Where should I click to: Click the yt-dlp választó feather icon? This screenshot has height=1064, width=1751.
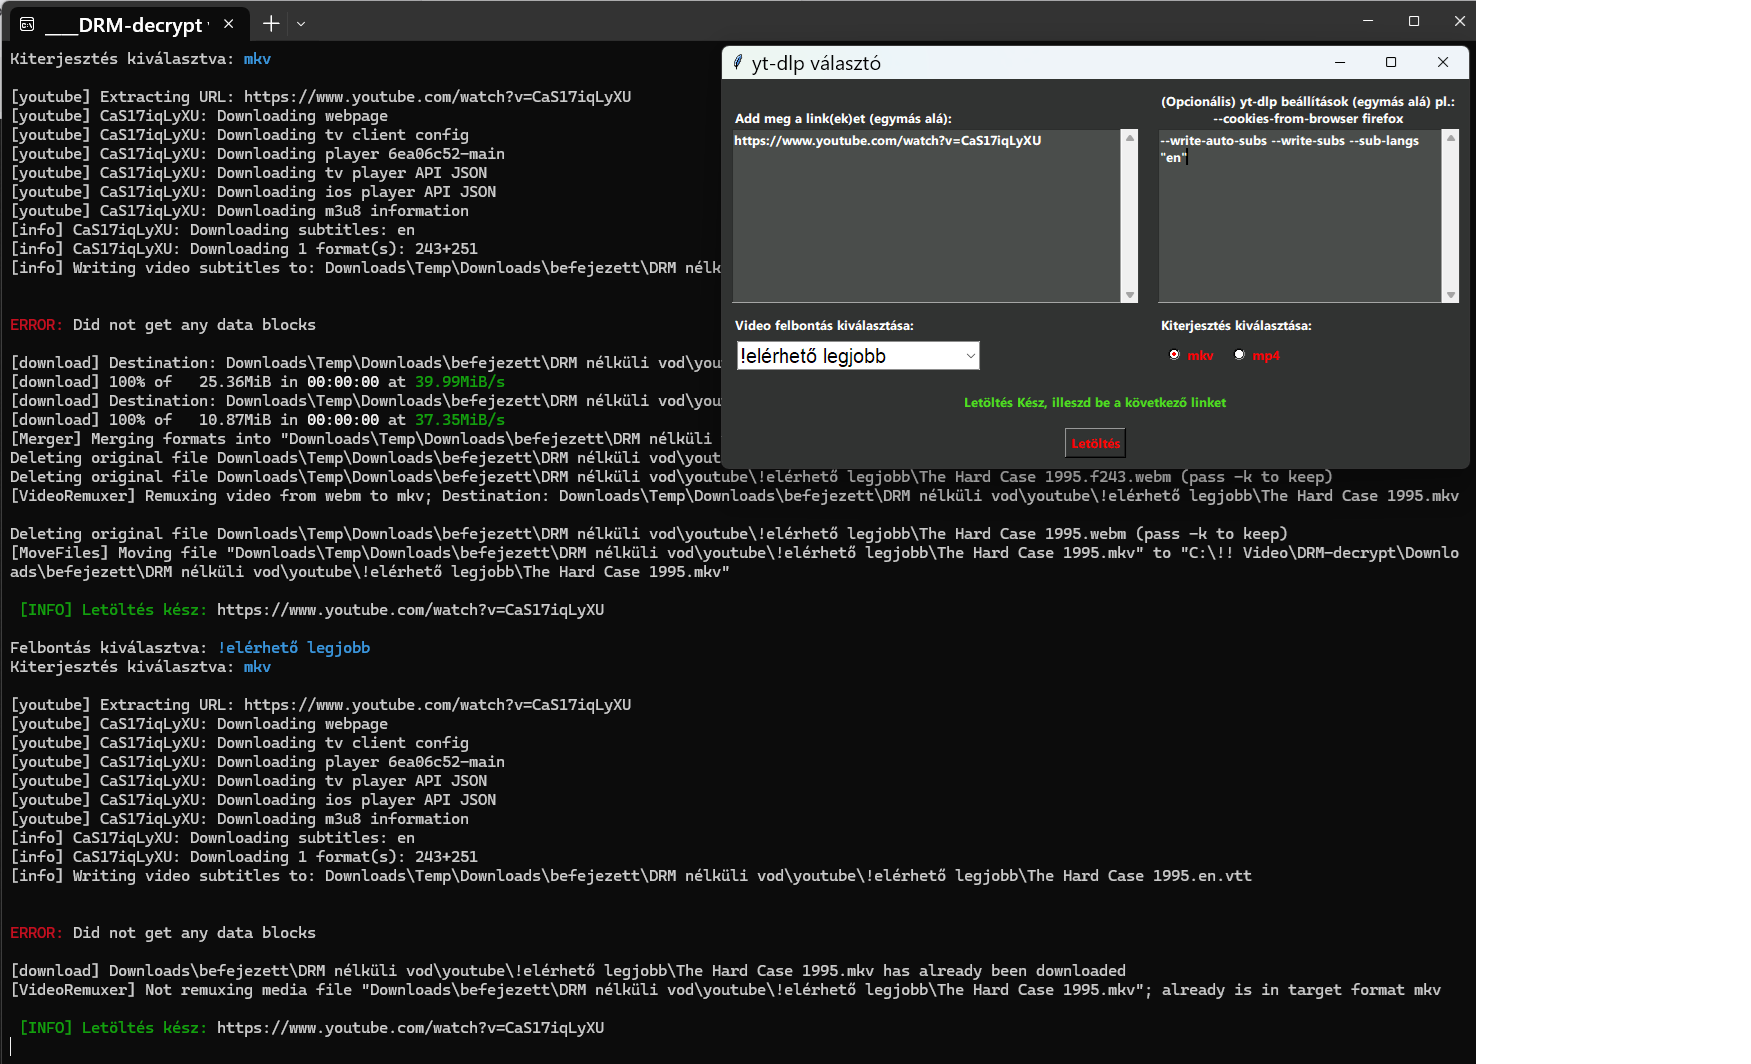[738, 62]
